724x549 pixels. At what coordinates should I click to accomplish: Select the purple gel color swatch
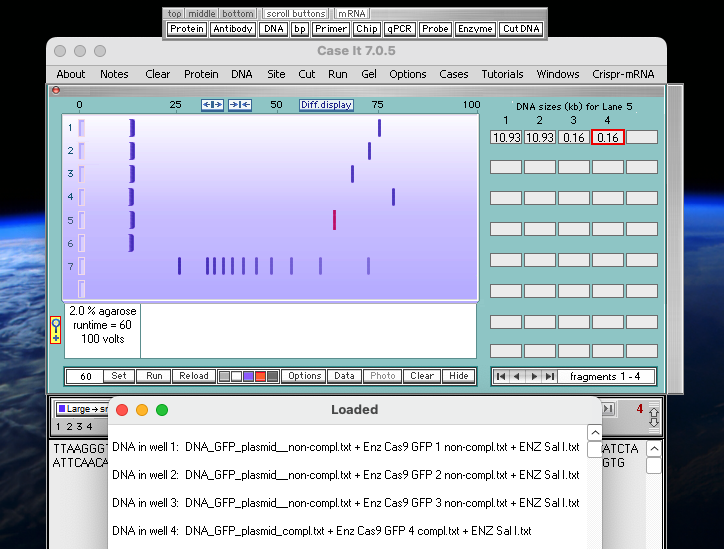[248, 376]
